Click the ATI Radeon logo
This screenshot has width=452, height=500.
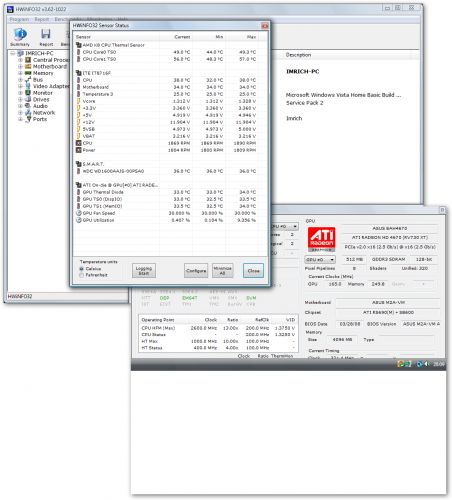point(321,239)
